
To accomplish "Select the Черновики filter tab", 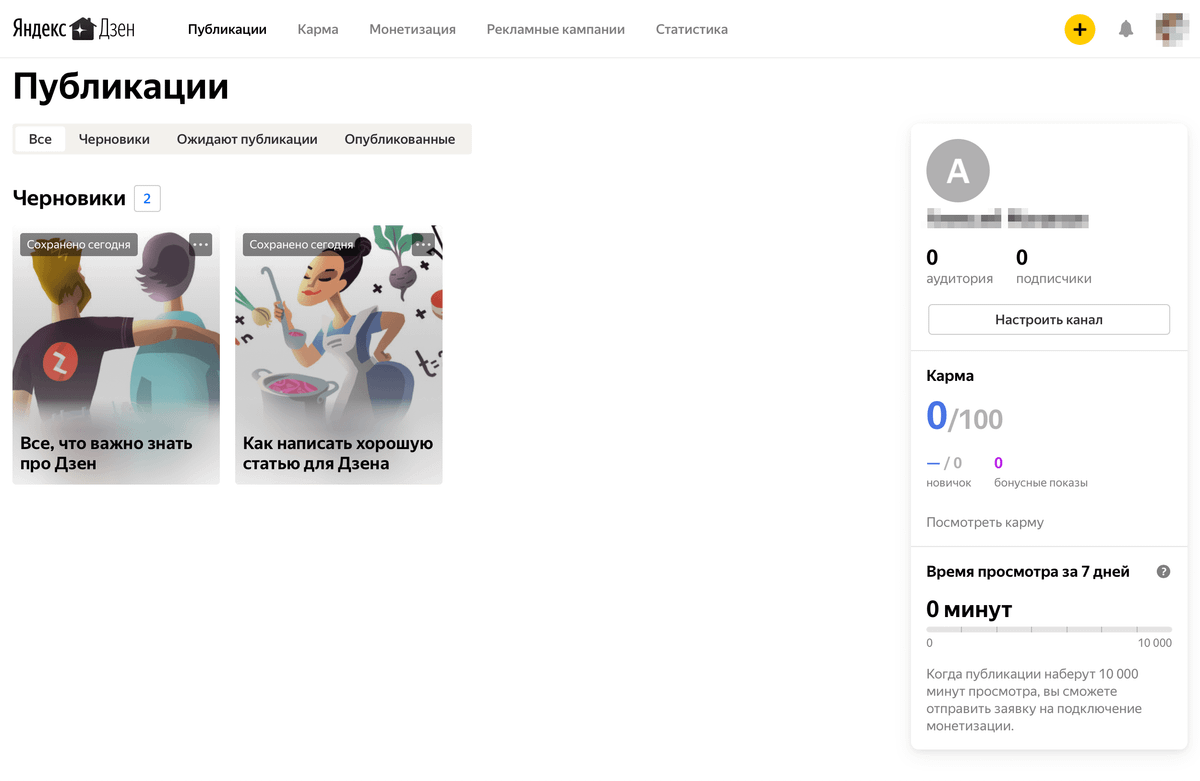I will pyautogui.click(x=114, y=139).
